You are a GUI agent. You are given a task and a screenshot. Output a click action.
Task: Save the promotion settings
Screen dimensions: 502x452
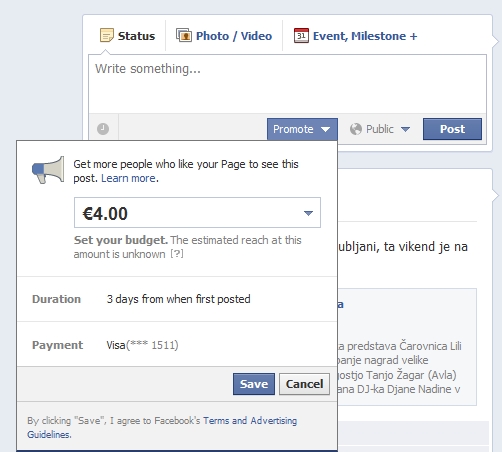tap(254, 384)
